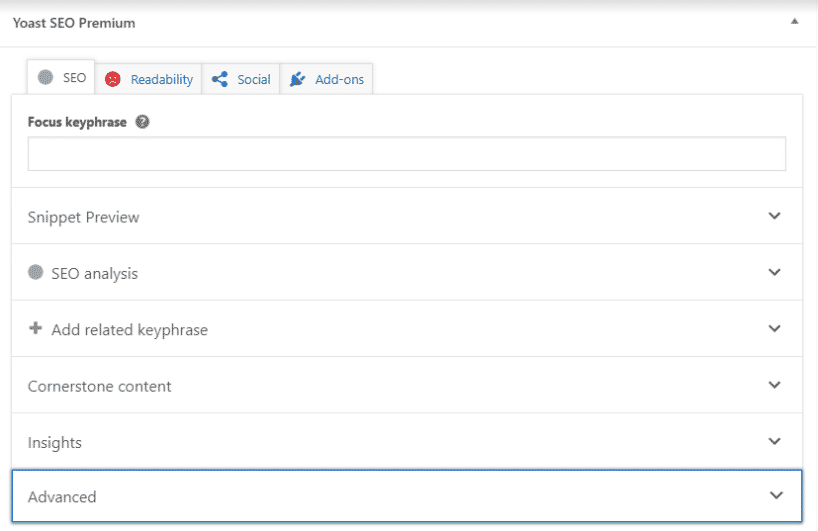The image size is (818, 531).
Task: Click the red sad-face Readability icon
Action: [x=113, y=79]
